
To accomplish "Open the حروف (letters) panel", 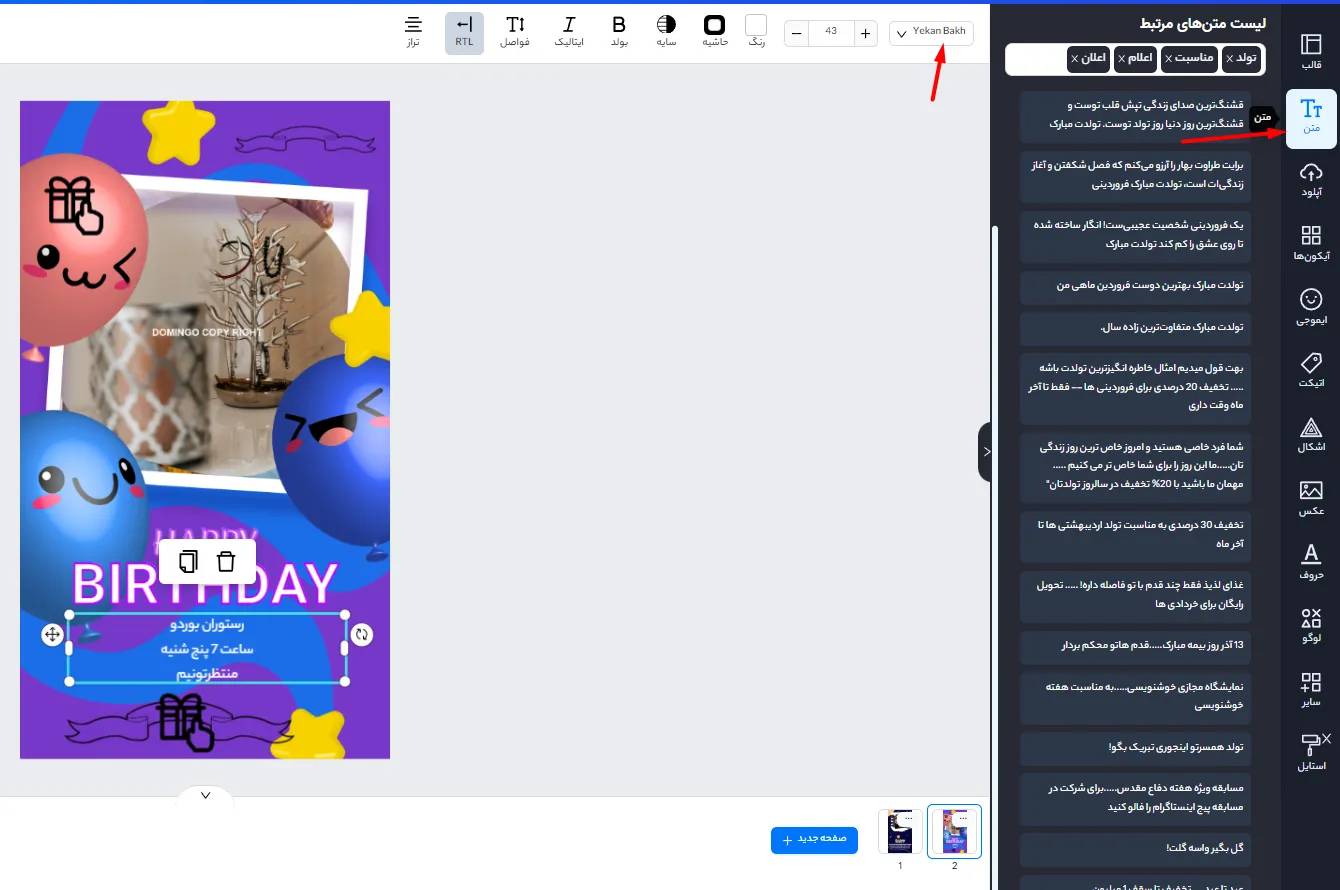I will tap(1310, 562).
